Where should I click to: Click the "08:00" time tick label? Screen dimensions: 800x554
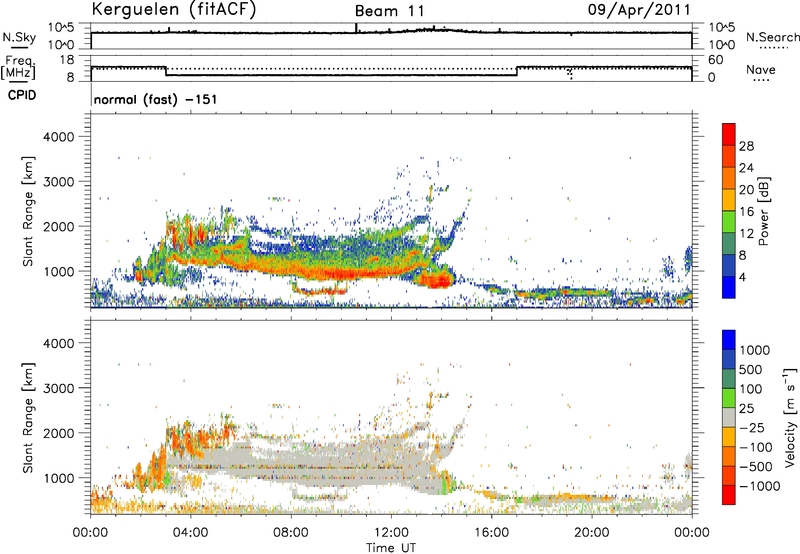291,533
